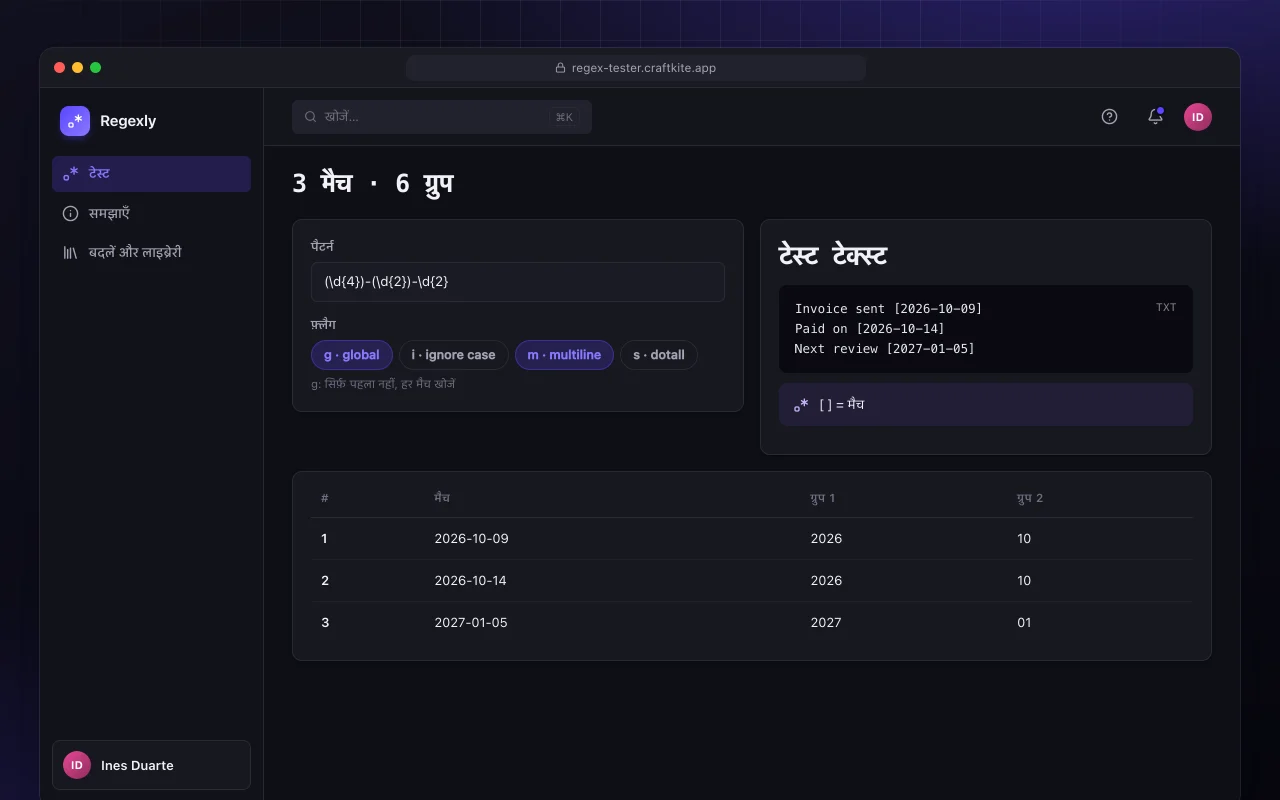Open बदलें और लाइब्रेरी sidebar item
The width and height of the screenshot is (1280, 800).
[151, 253]
